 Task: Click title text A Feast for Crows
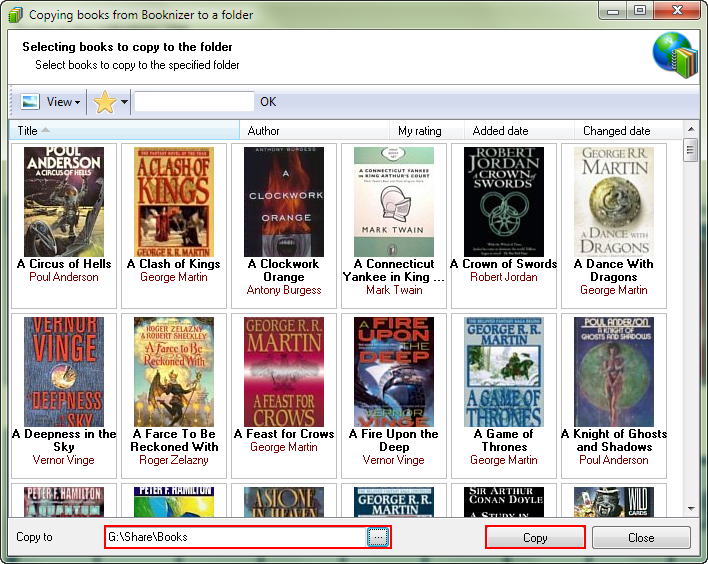coord(284,434)
